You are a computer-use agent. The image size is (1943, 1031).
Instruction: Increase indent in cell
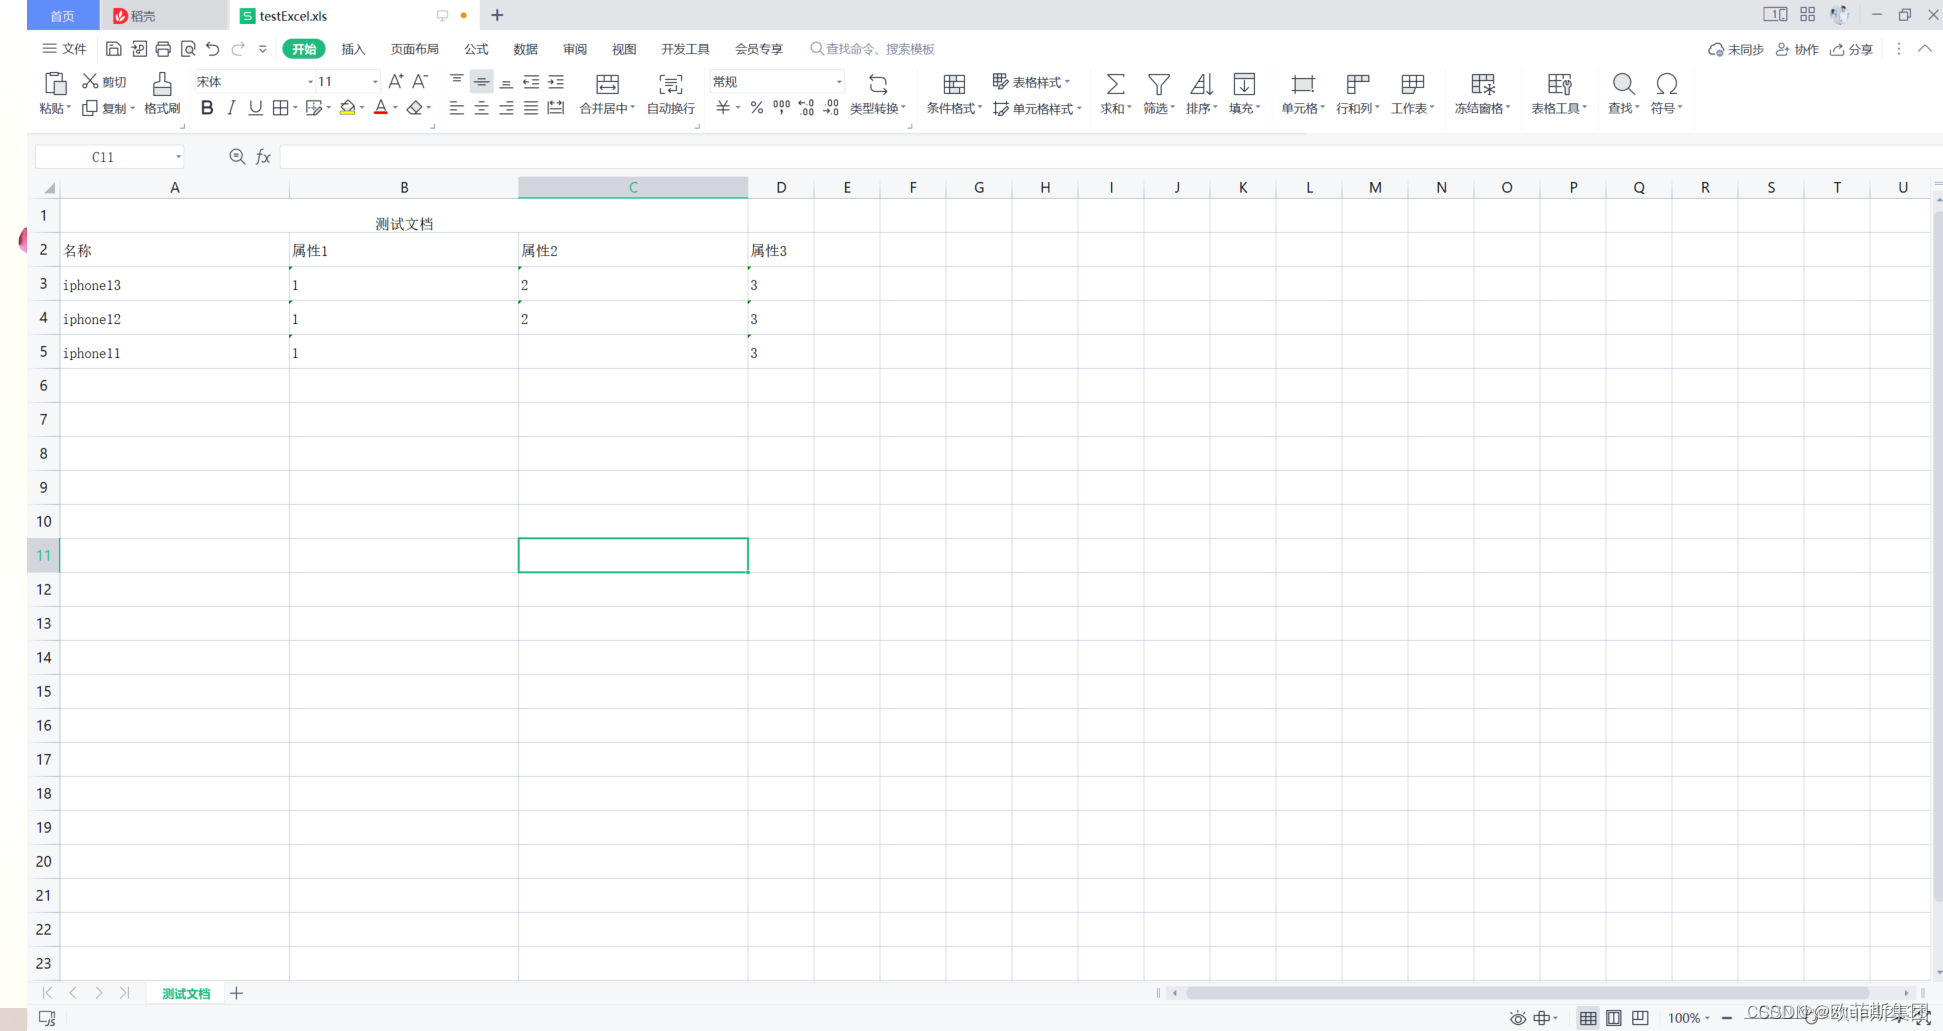coord(556,82)
